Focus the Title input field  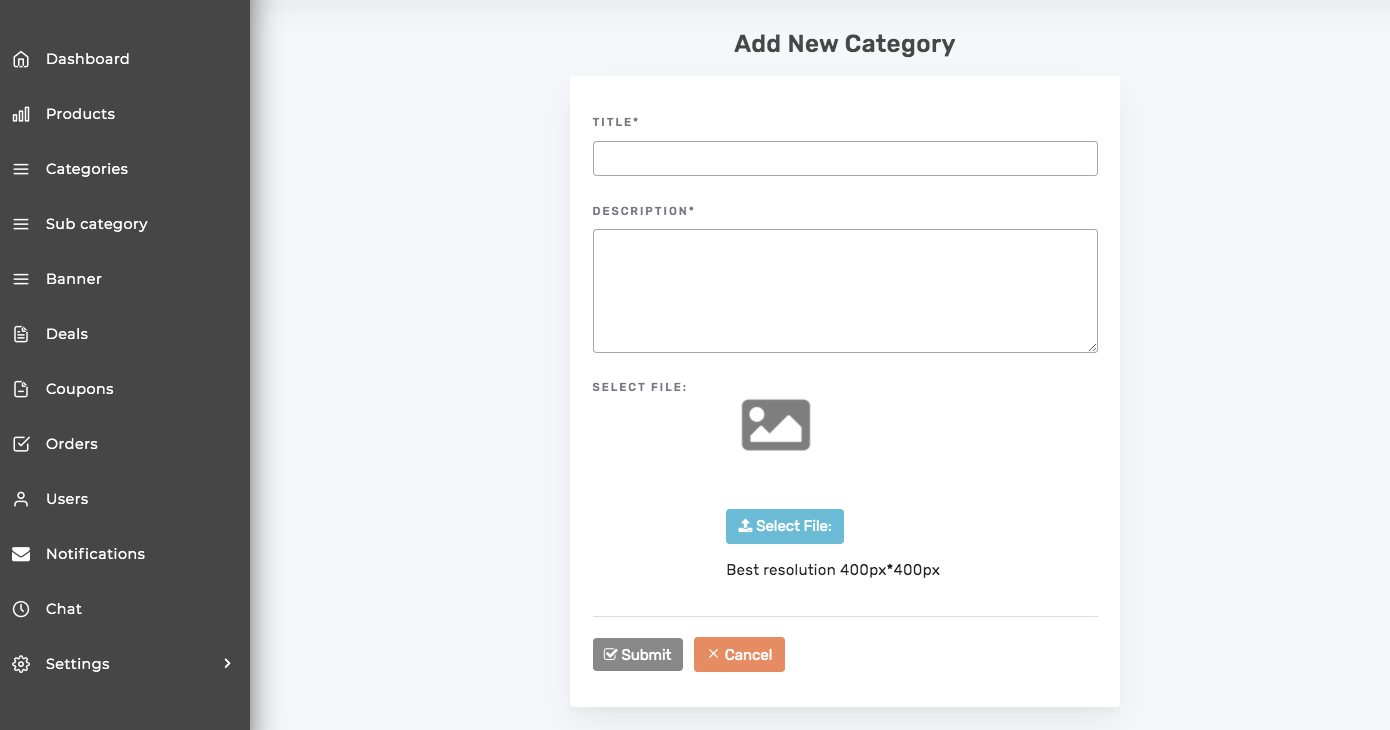(x=845, y=158)
